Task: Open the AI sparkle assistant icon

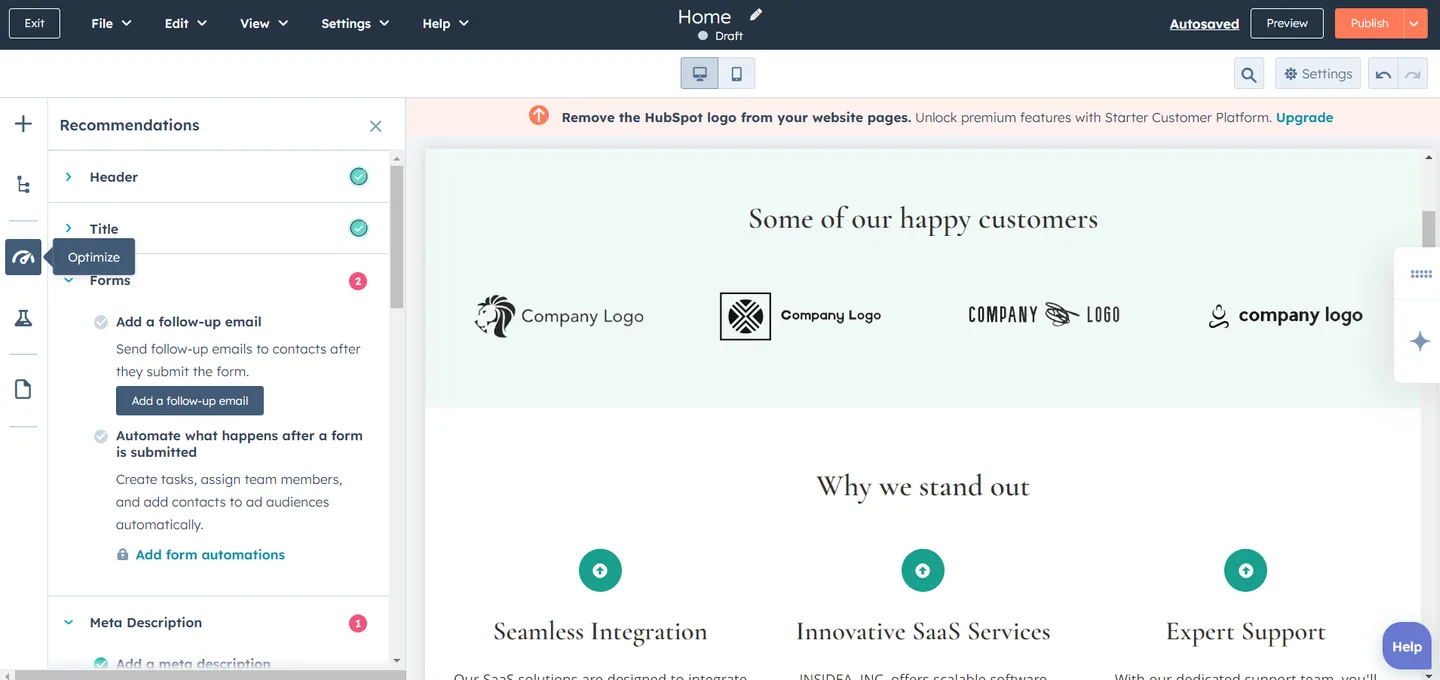Action: (1420, 342)
